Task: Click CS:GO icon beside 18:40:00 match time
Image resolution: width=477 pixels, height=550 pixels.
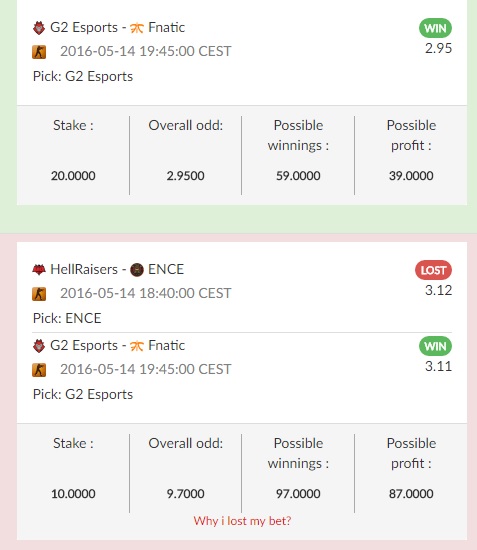Action: [39, 294]
